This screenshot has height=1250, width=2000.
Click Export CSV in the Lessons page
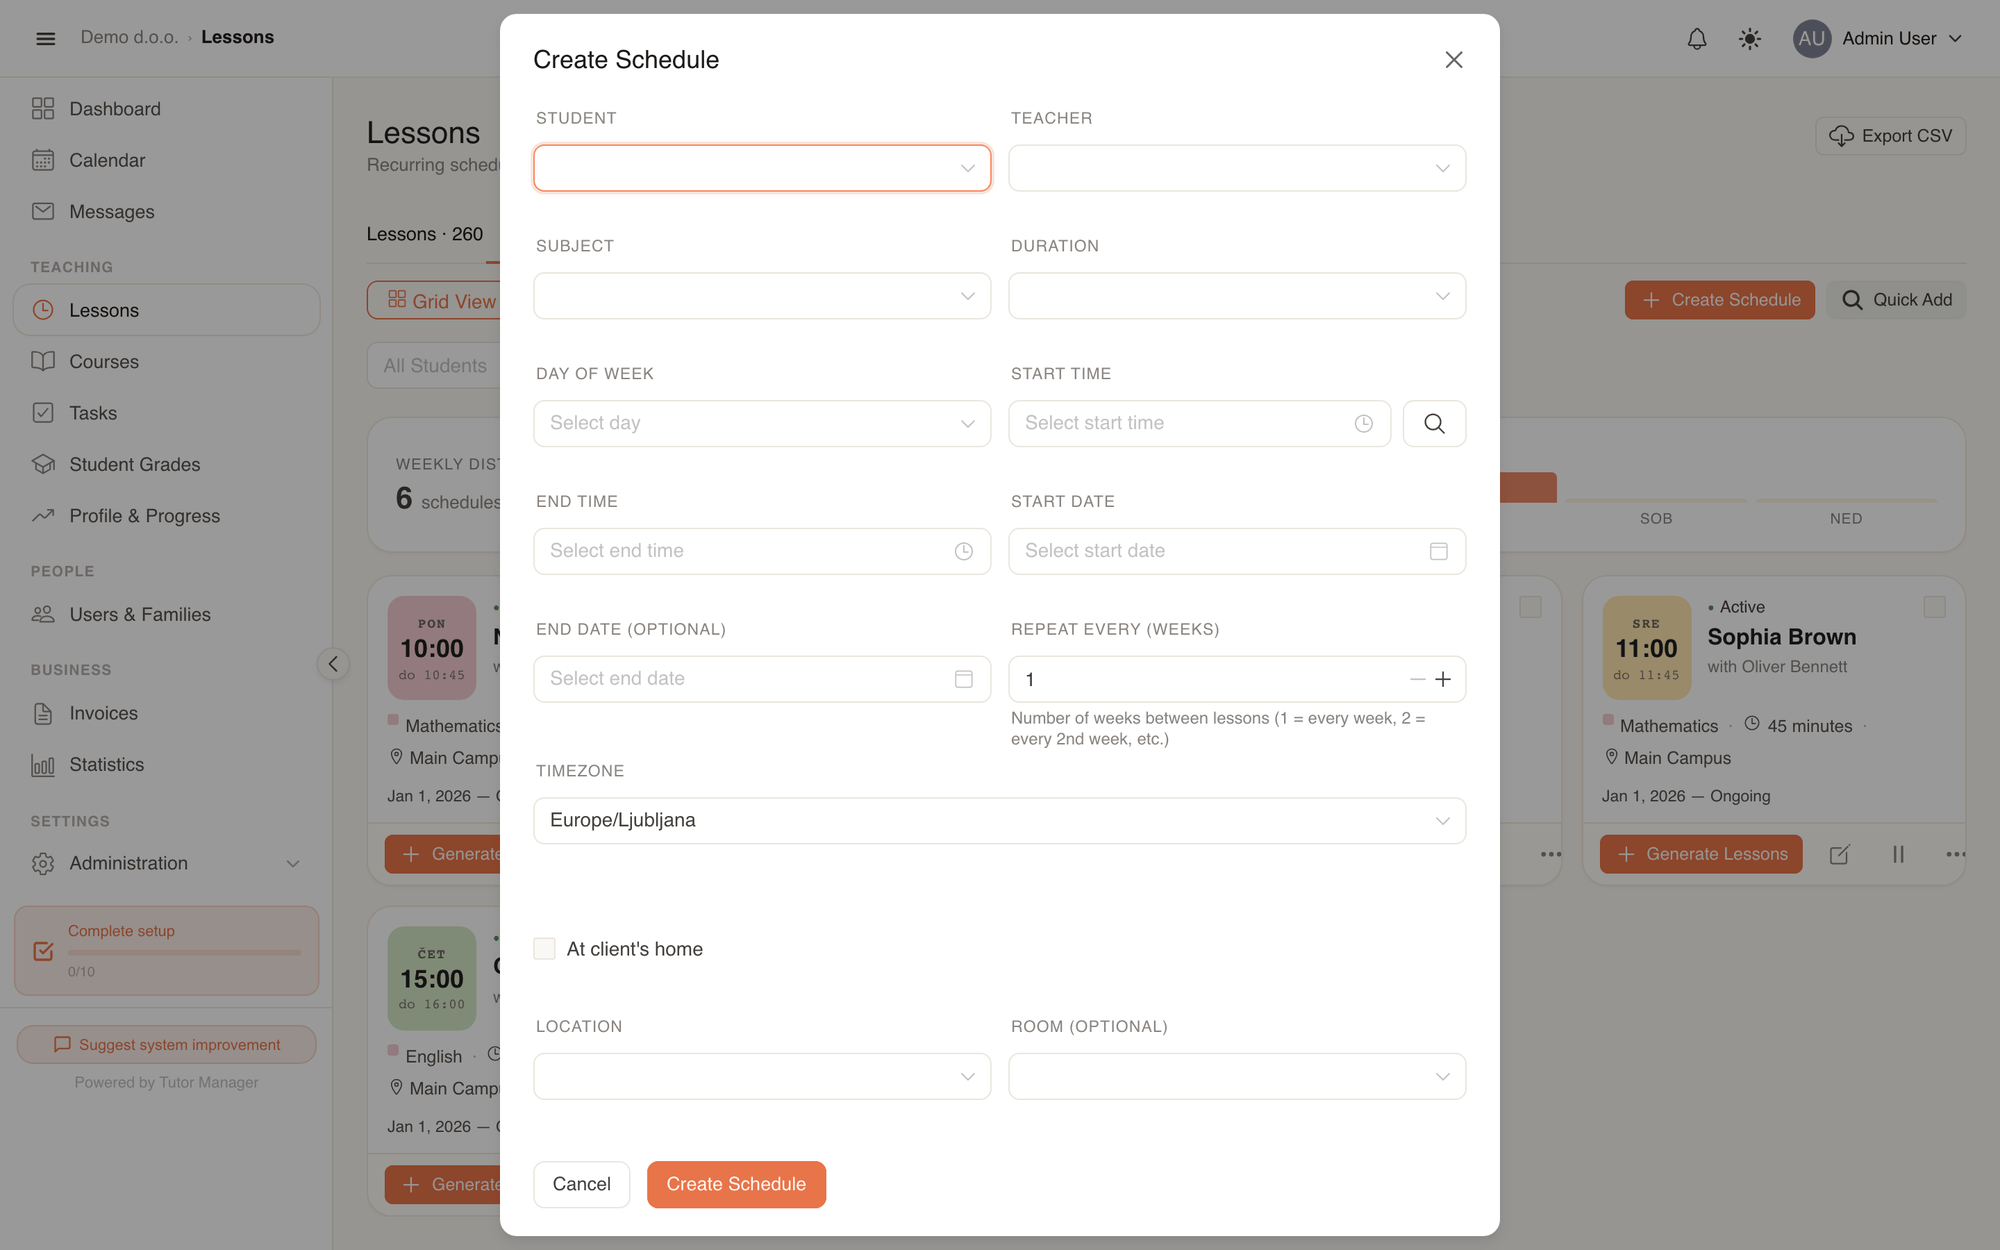pos(1890,136)
